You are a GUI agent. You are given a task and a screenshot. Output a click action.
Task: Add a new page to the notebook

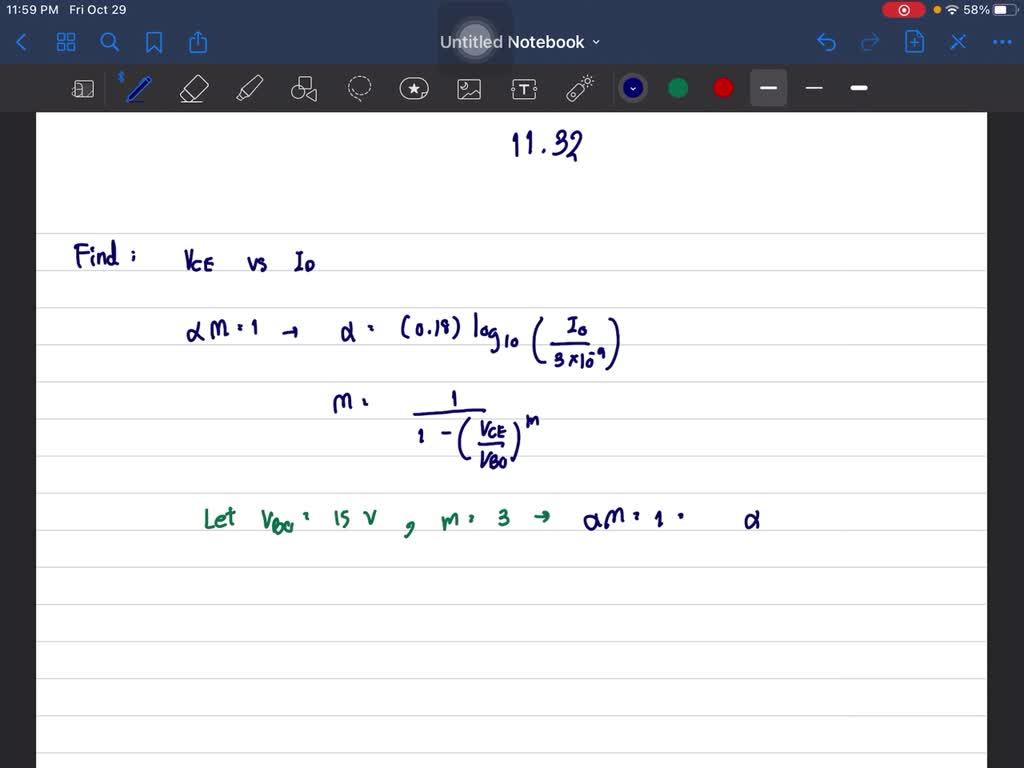(913, 42)
